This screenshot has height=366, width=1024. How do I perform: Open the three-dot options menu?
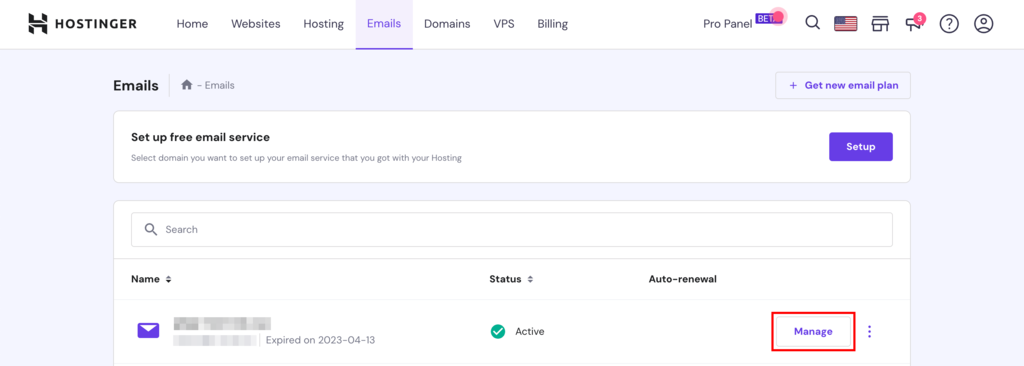[869, 331]
